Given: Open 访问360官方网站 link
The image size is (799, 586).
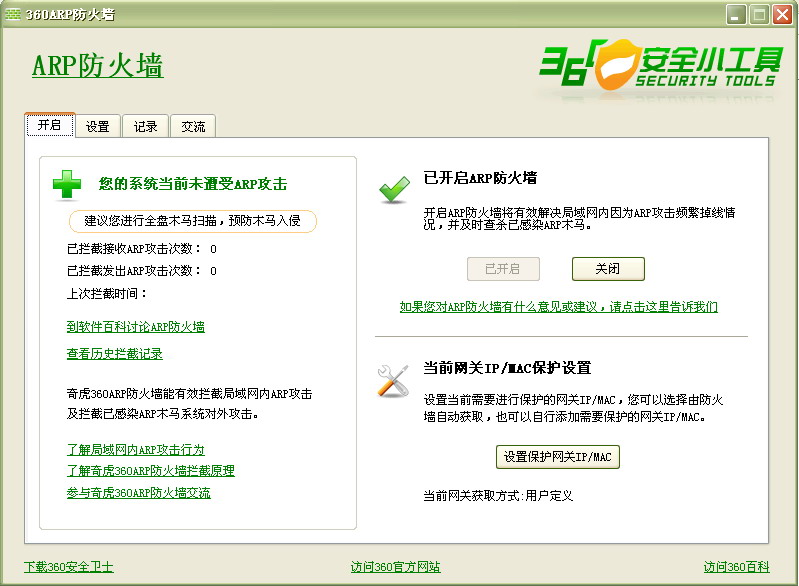Looking at the screenshot, I should [x=395, y=567].
